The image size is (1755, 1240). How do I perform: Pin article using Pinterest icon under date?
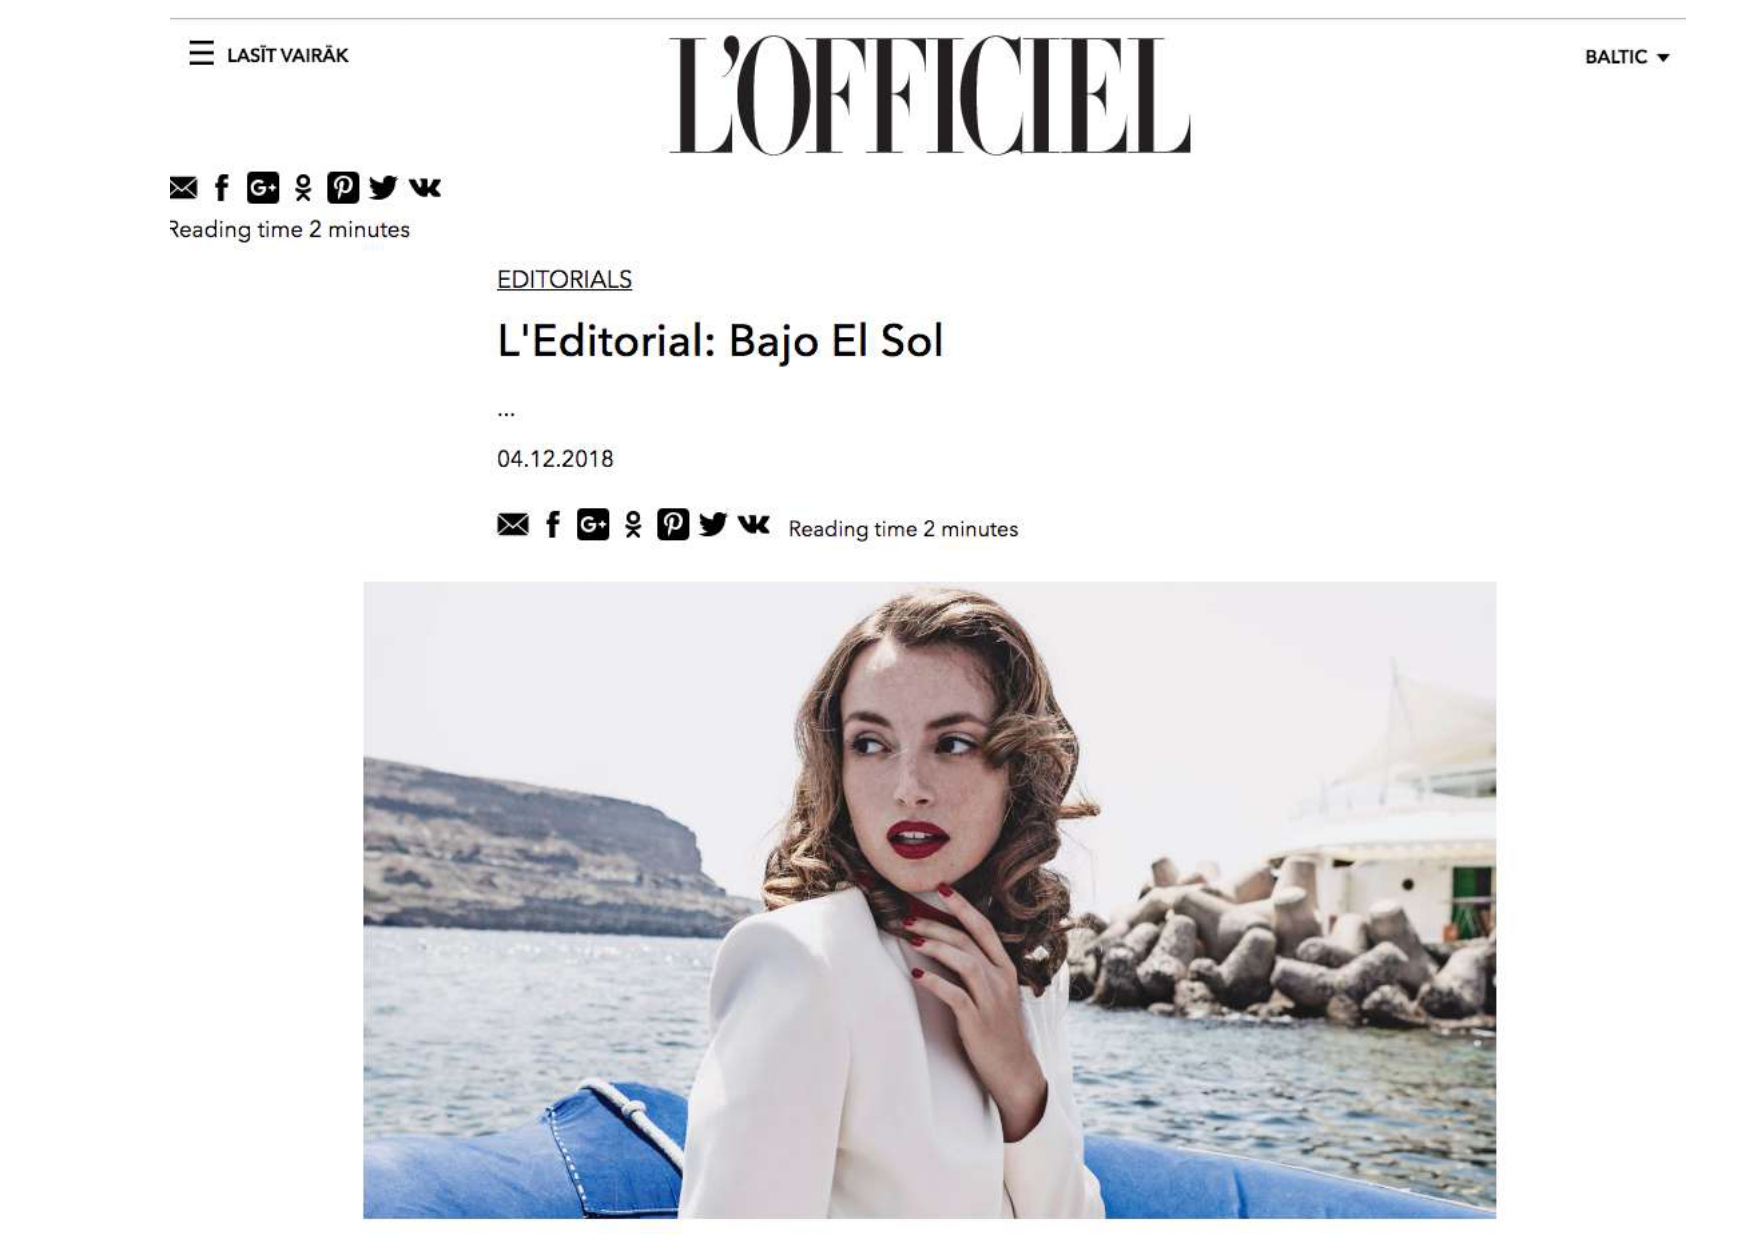[x=673, y=524]
